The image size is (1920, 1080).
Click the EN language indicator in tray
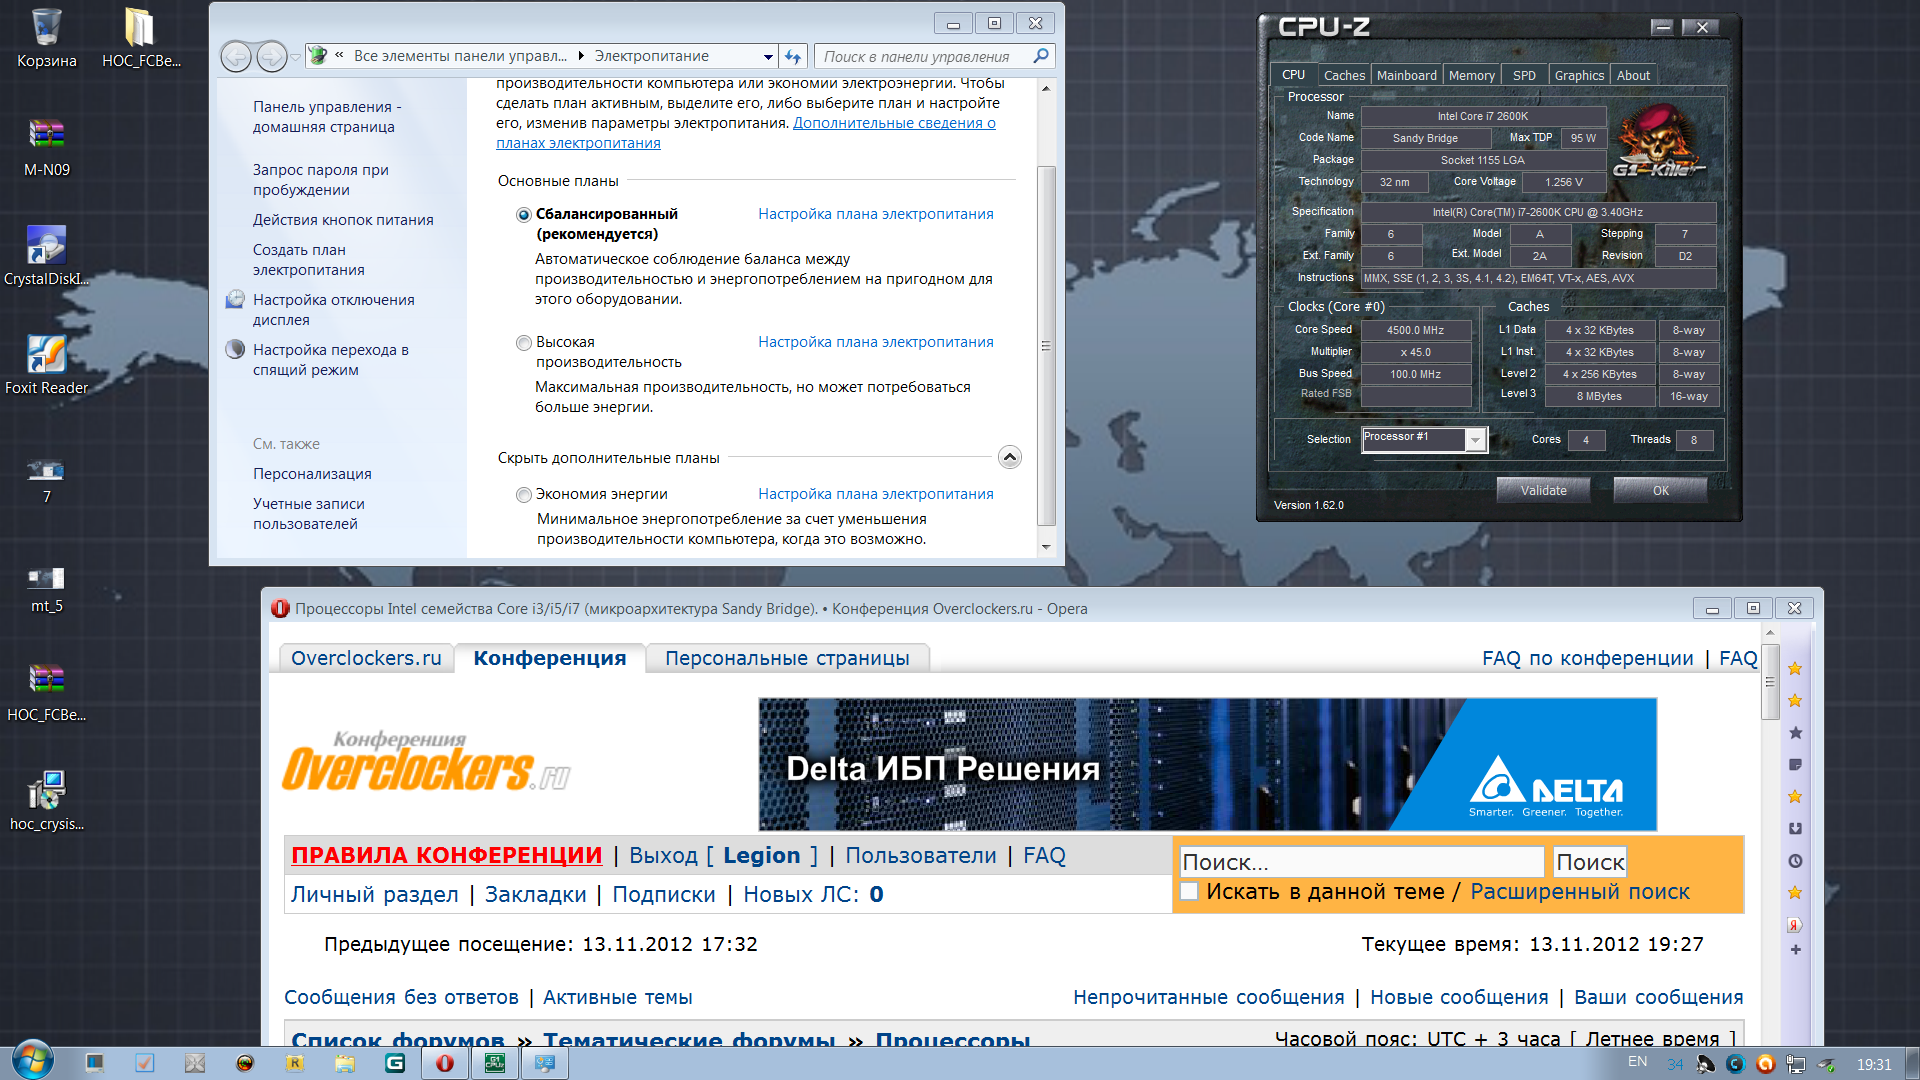1637,1062
